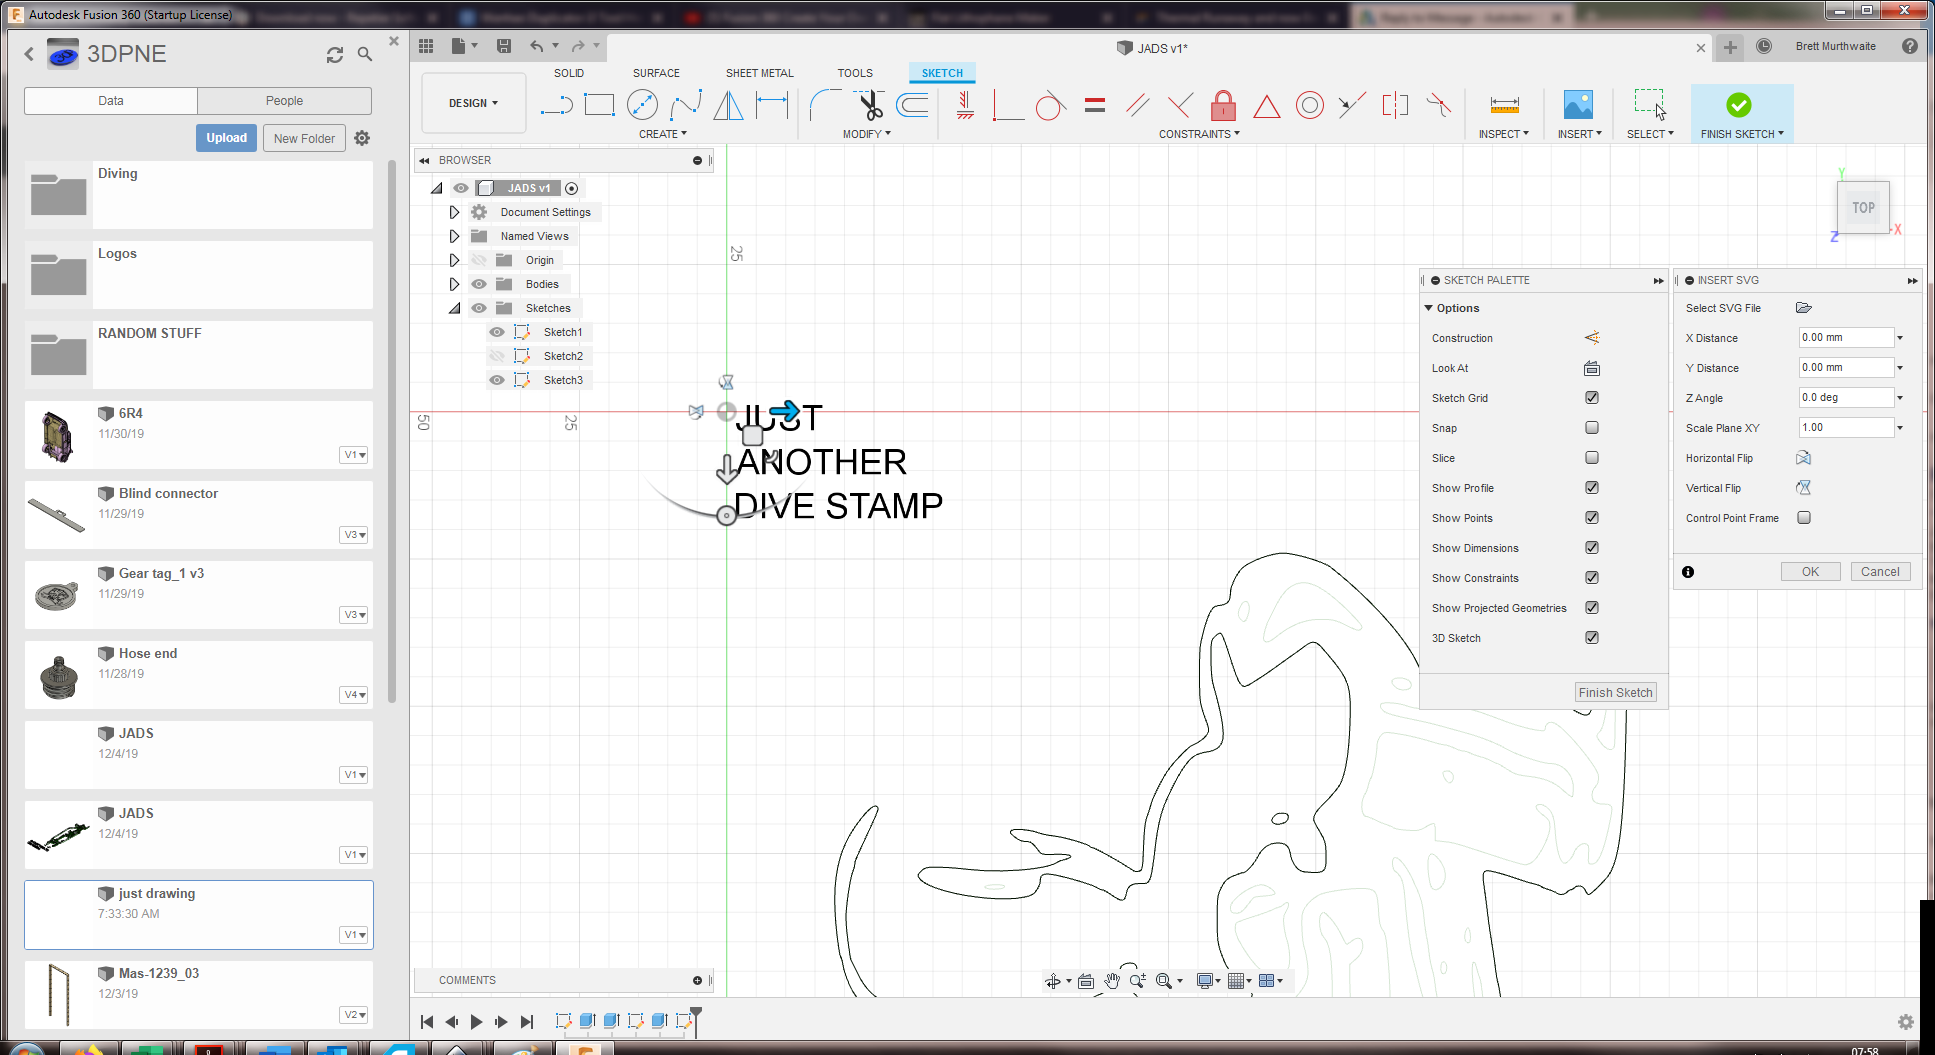Uncheck Show Dimensions option

coord(1592,548)
